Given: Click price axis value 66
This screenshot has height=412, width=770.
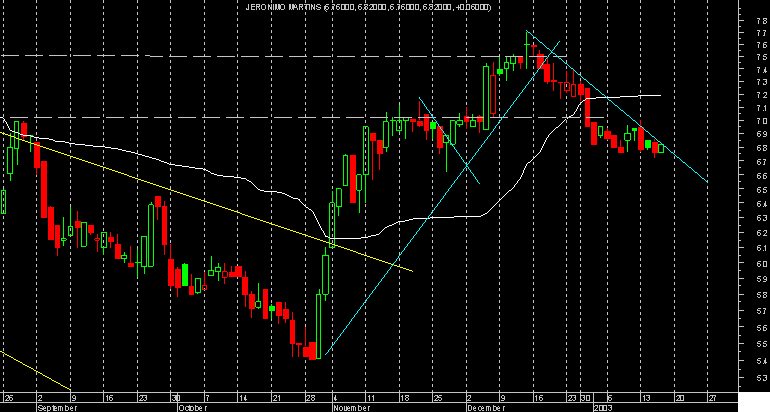Looking at the screenshot, I should [x=762, y=175].
